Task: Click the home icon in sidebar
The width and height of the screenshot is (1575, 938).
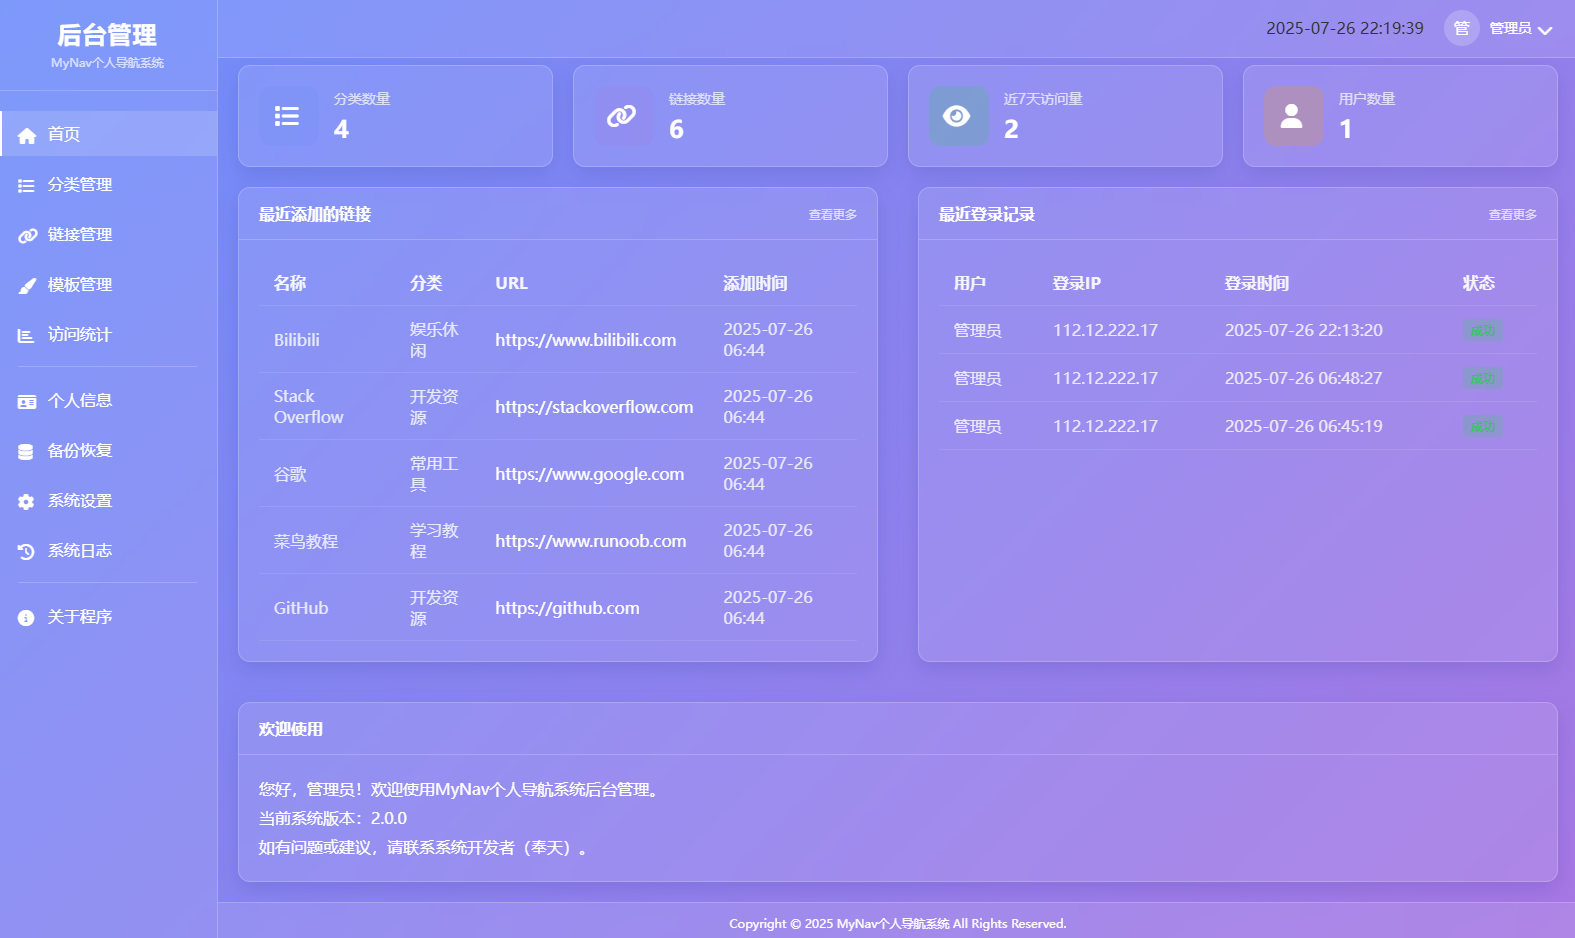Action: coord(27,135)
